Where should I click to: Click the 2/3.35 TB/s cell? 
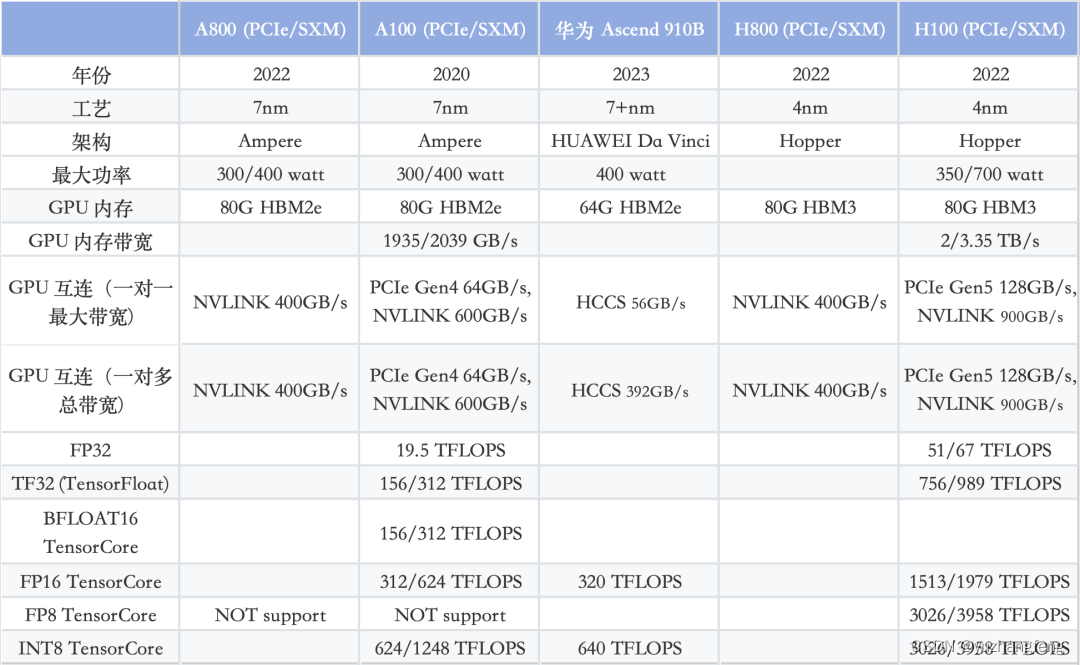tap(990, 241)
